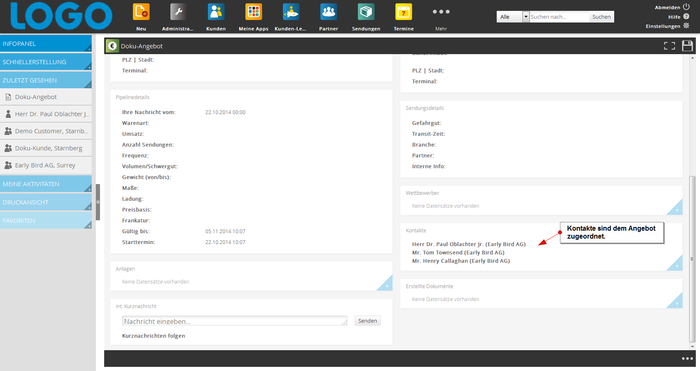
Task: Click the Senden button
Action: (367, 321)
